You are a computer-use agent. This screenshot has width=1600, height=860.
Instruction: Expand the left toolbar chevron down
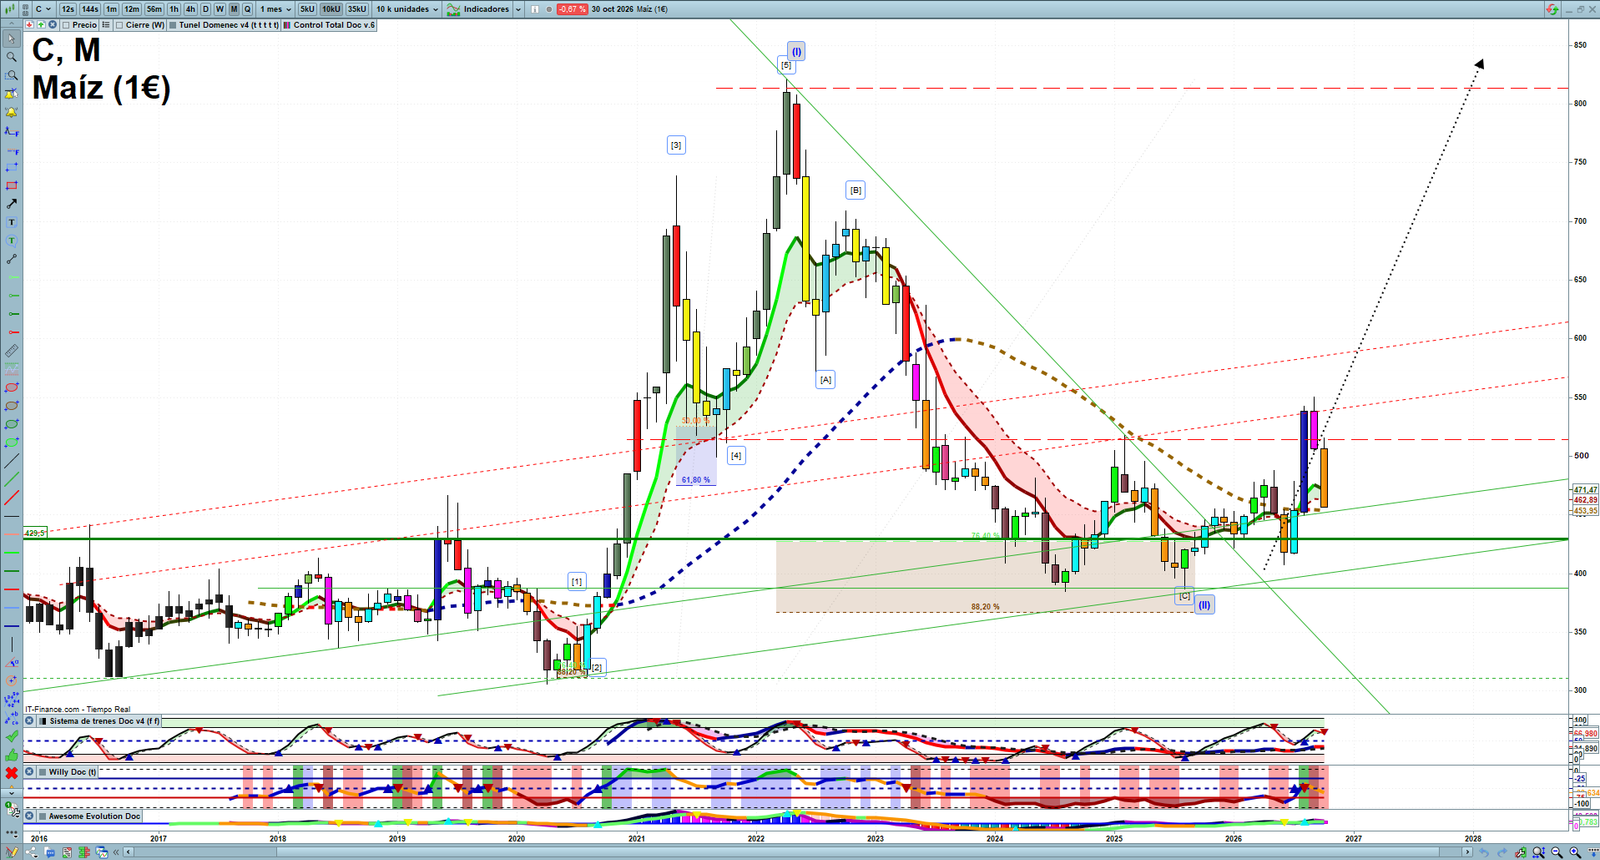coord(12,793)
